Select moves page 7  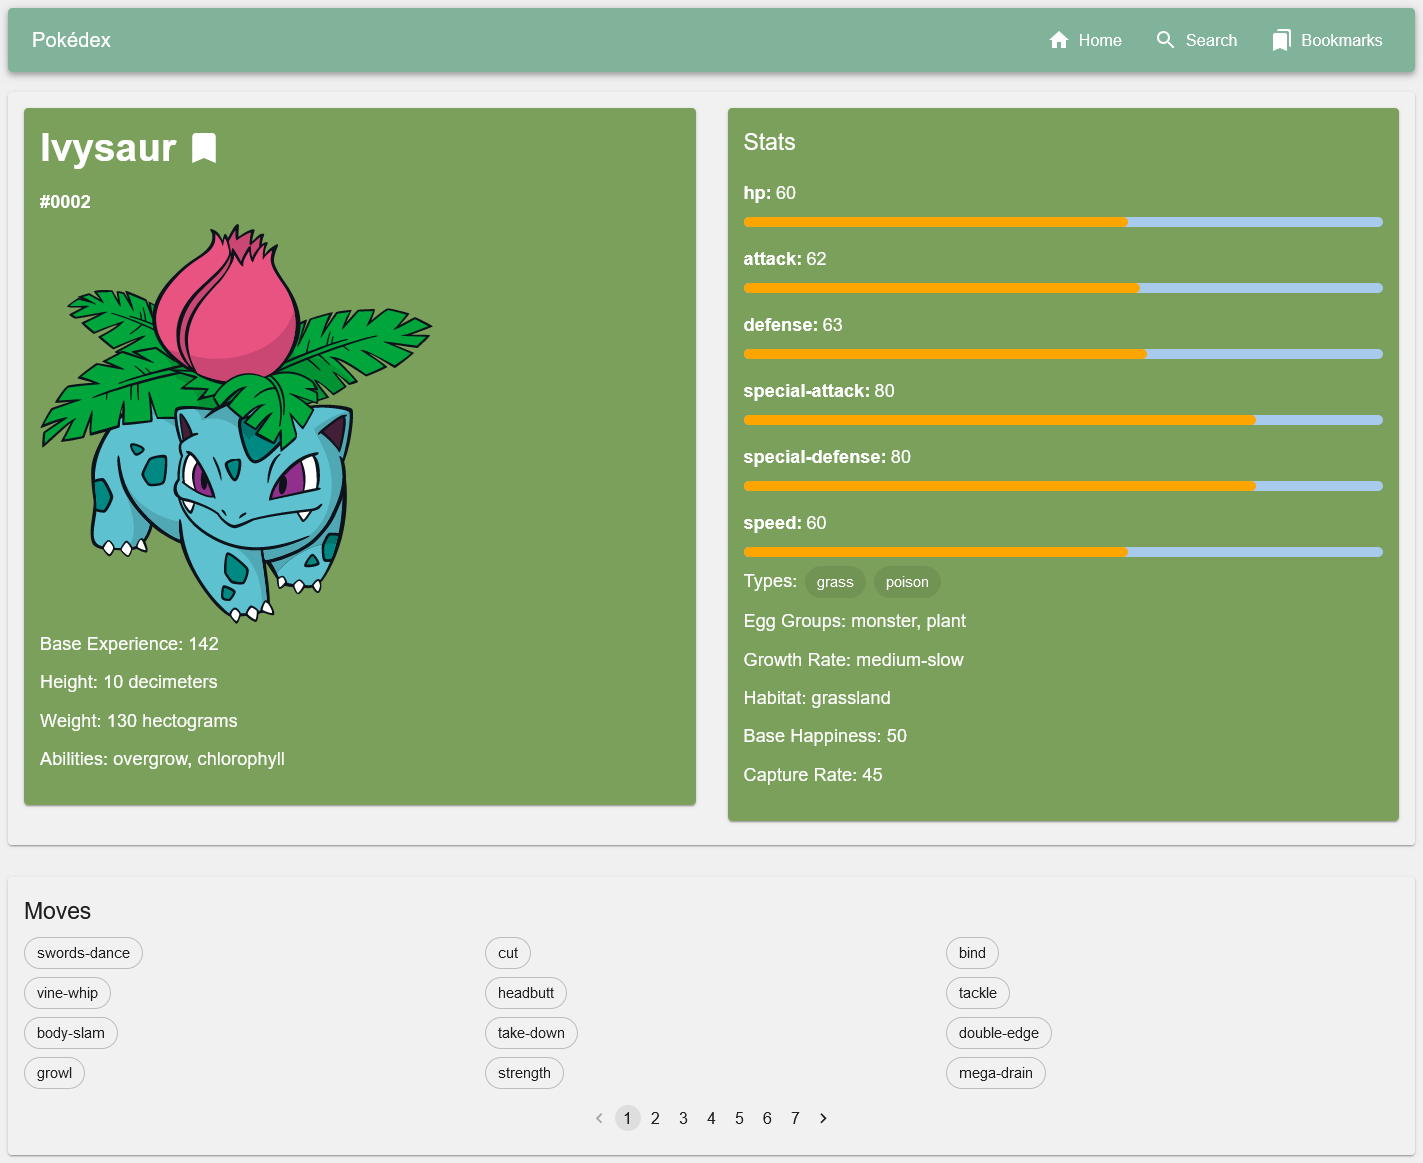pos(795,1118)
